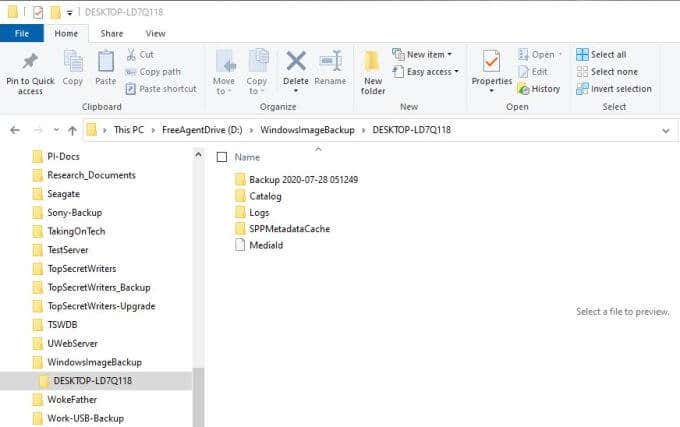Viewport: 680px width, 427px height.
Task: Select the MediaId file
Action: pyautogui.click(x=259, y=245)
